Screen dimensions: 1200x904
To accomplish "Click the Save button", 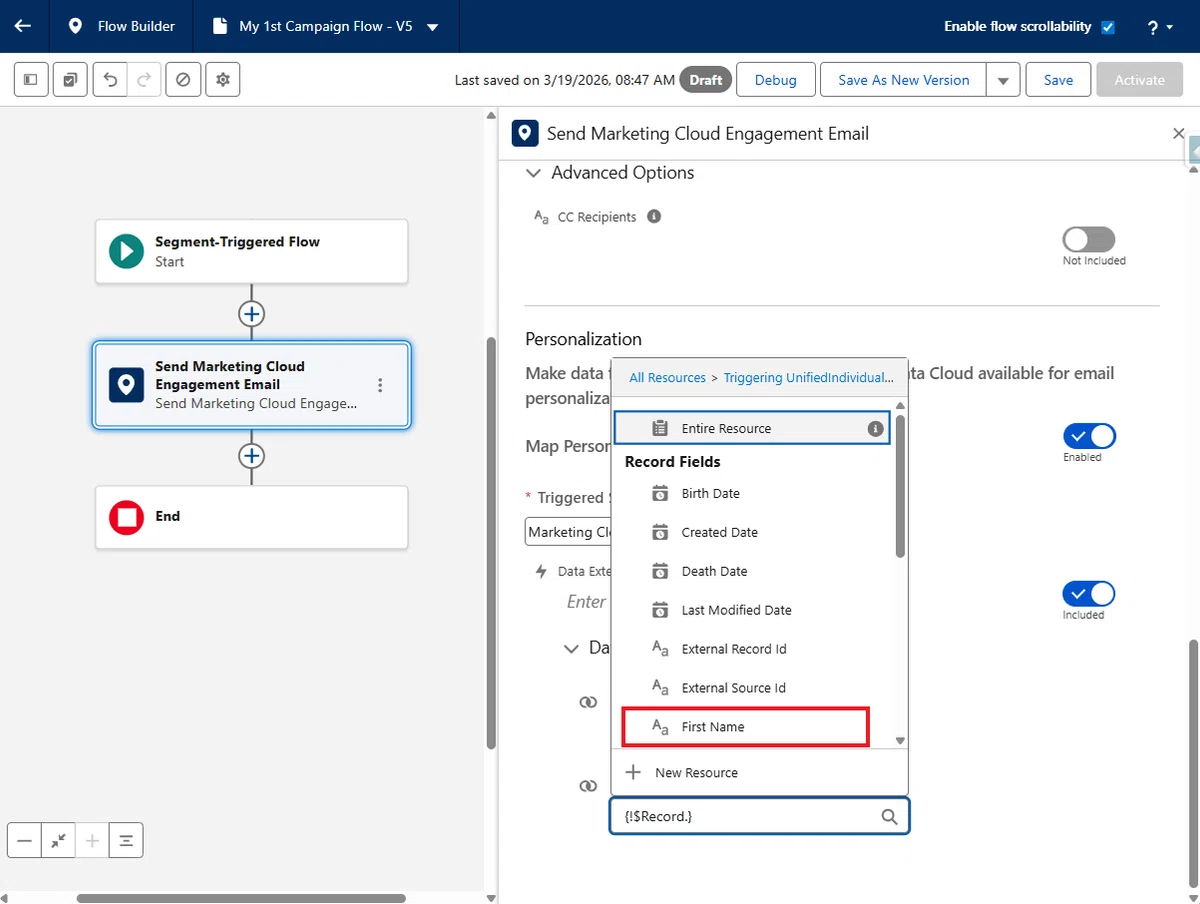I will [x=1058, y=80].
